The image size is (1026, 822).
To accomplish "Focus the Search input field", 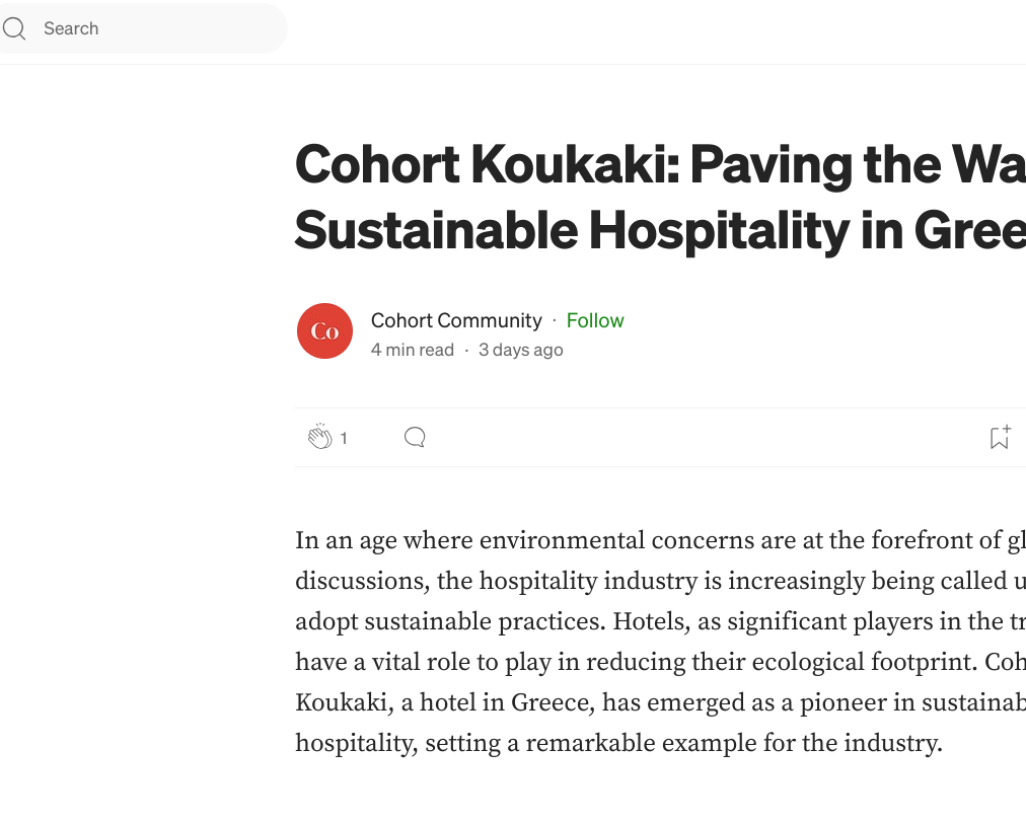I will click(150, 29).
